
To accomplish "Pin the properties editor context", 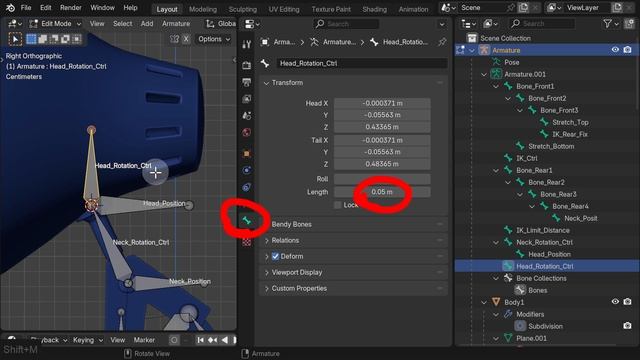I will coord(442,42).
